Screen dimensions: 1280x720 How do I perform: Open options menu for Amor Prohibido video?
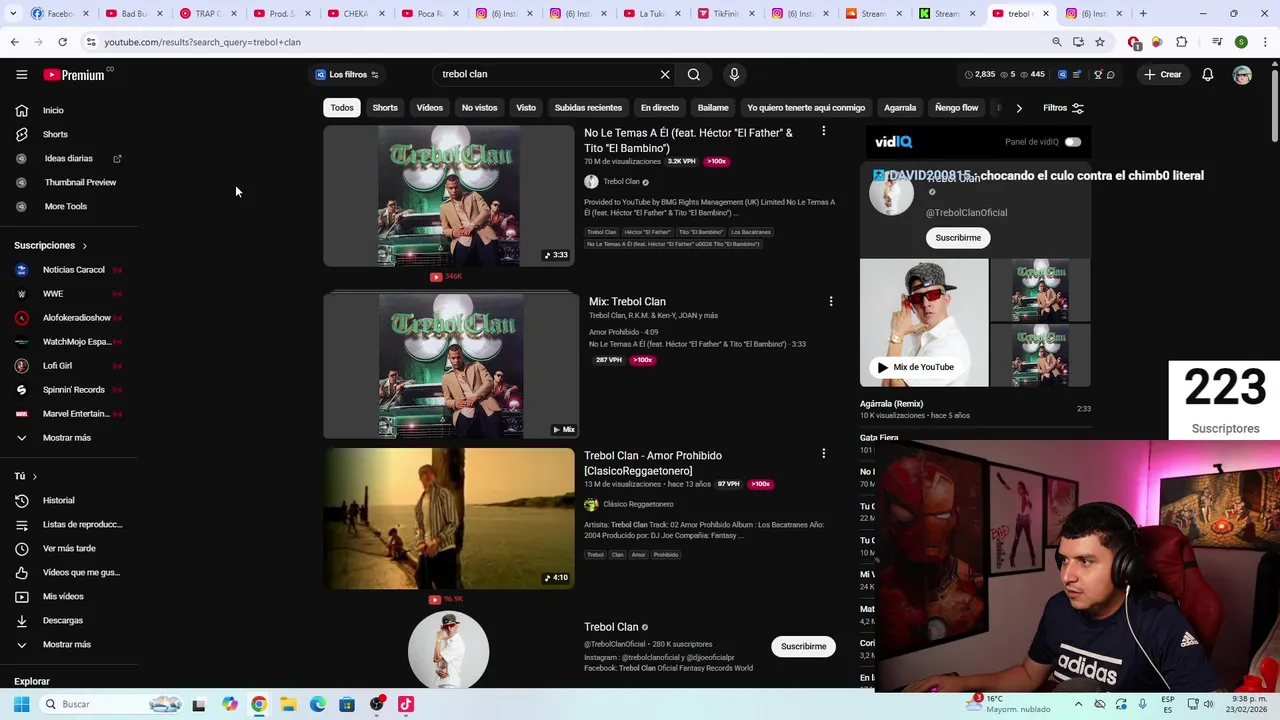(823, 454)
